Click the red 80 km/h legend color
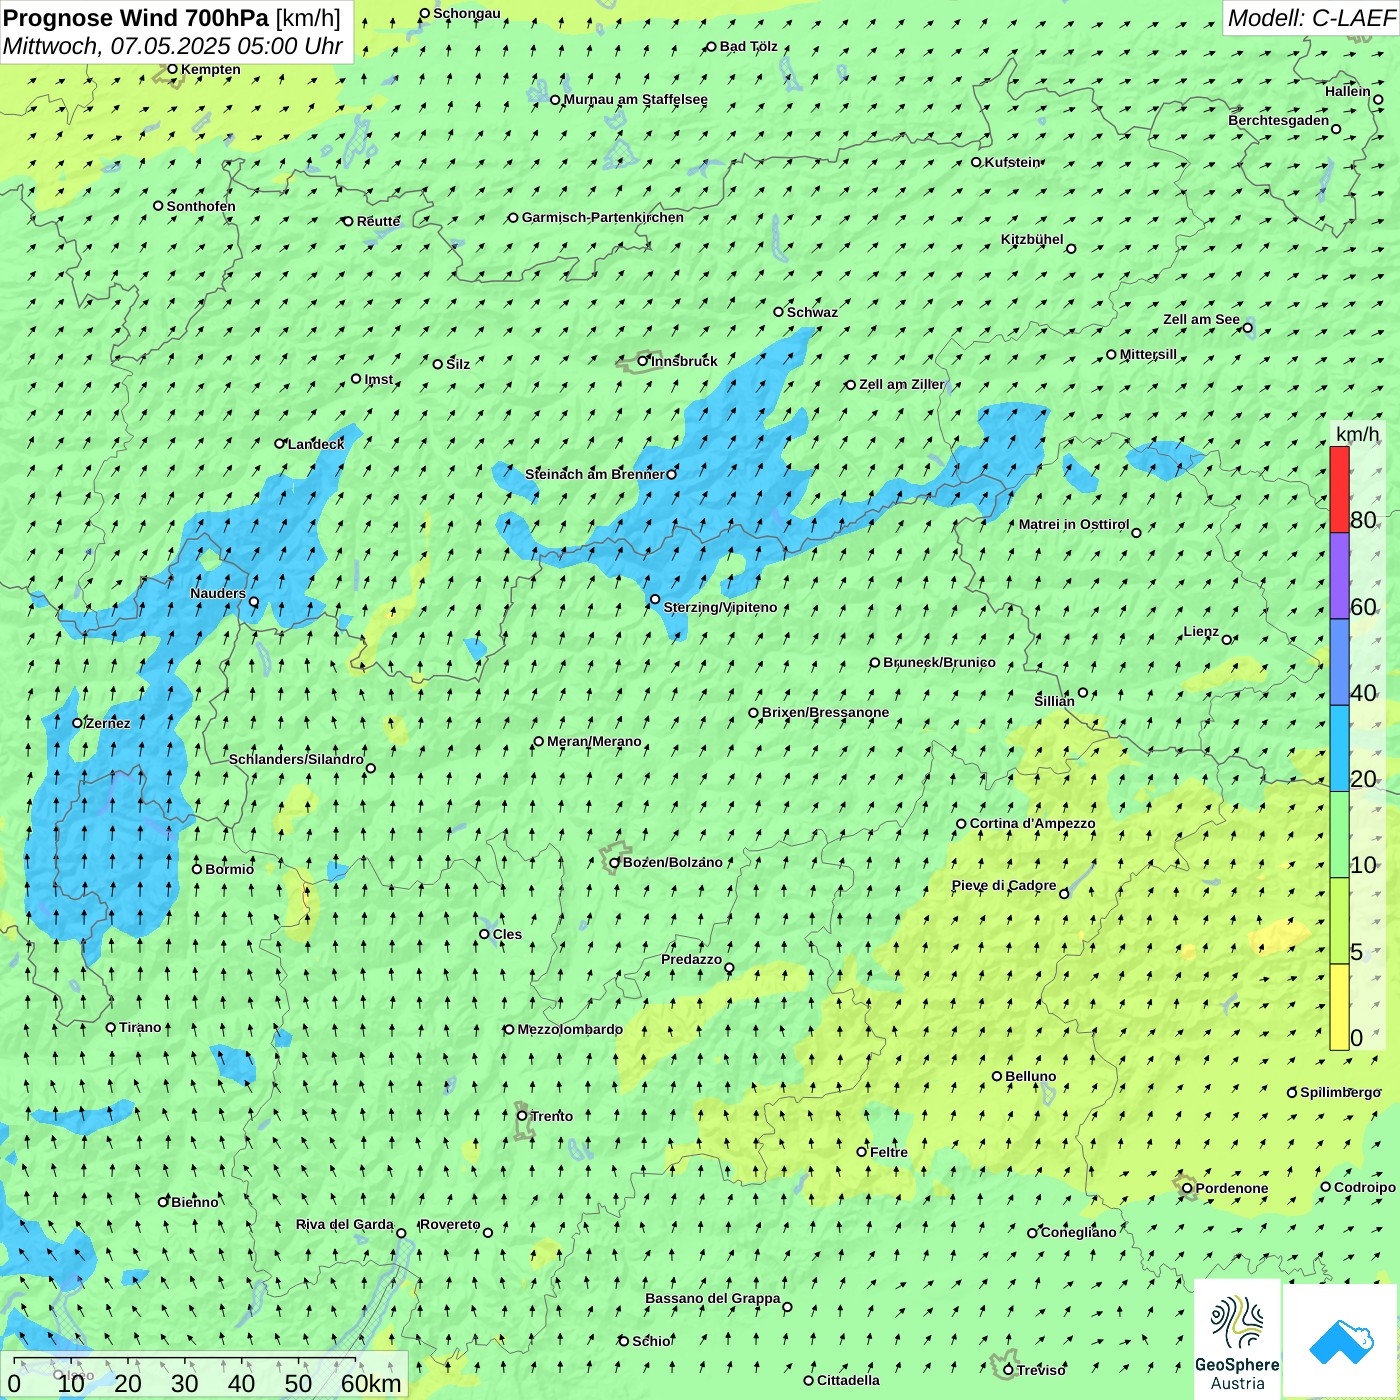1400x1400 pixels. click(1339, 489)
